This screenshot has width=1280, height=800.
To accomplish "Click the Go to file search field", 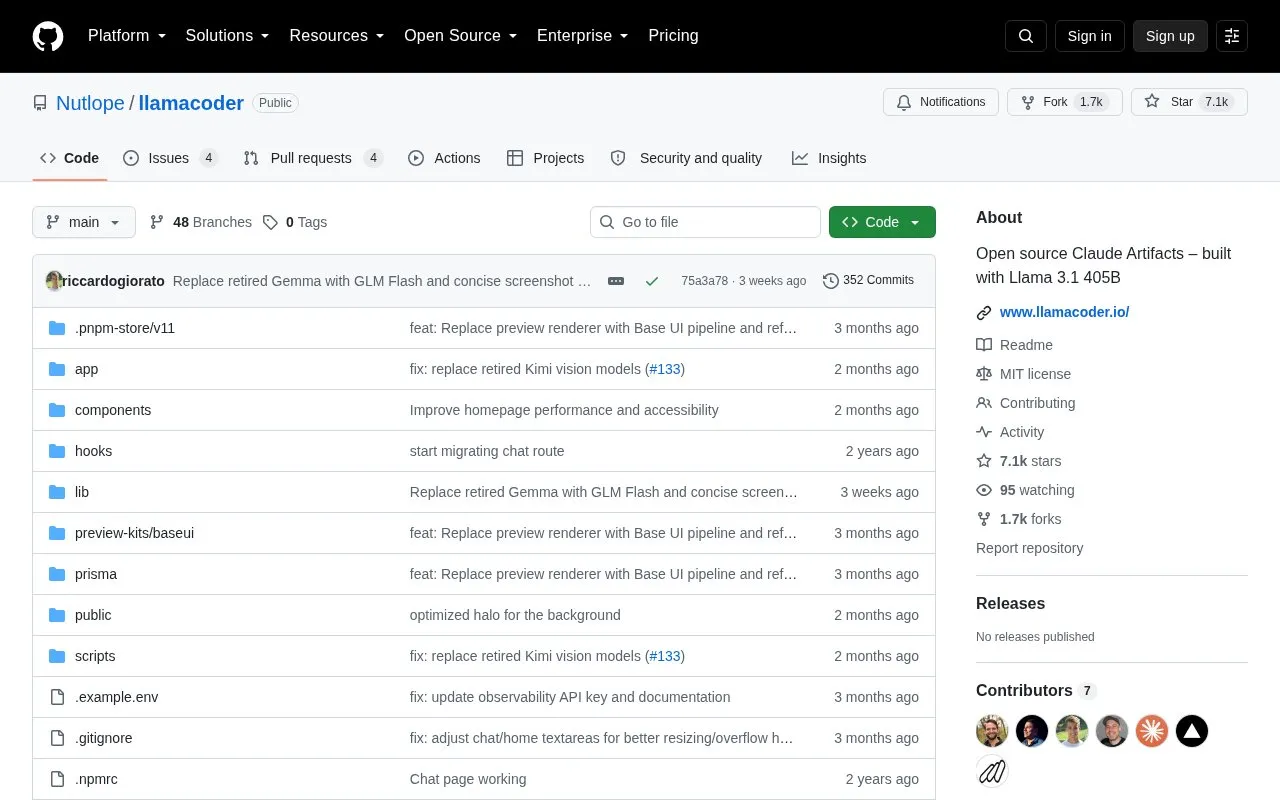I will click(705, 222).
